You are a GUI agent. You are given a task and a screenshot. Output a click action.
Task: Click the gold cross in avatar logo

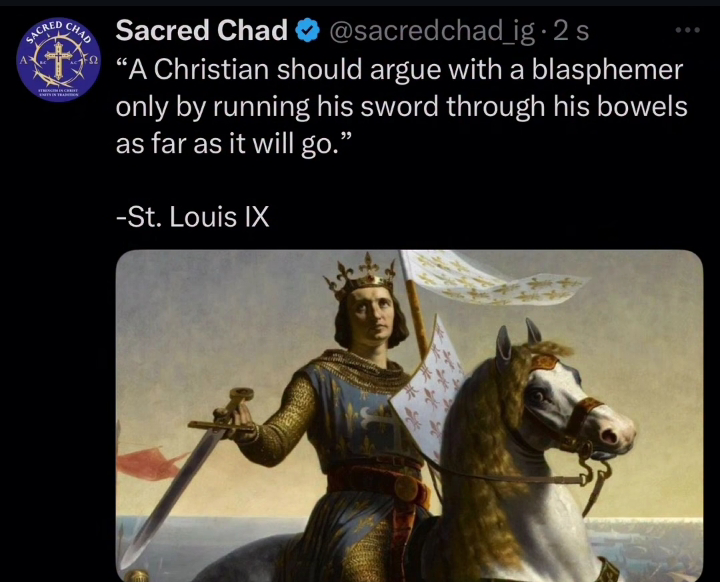(58, 60)
